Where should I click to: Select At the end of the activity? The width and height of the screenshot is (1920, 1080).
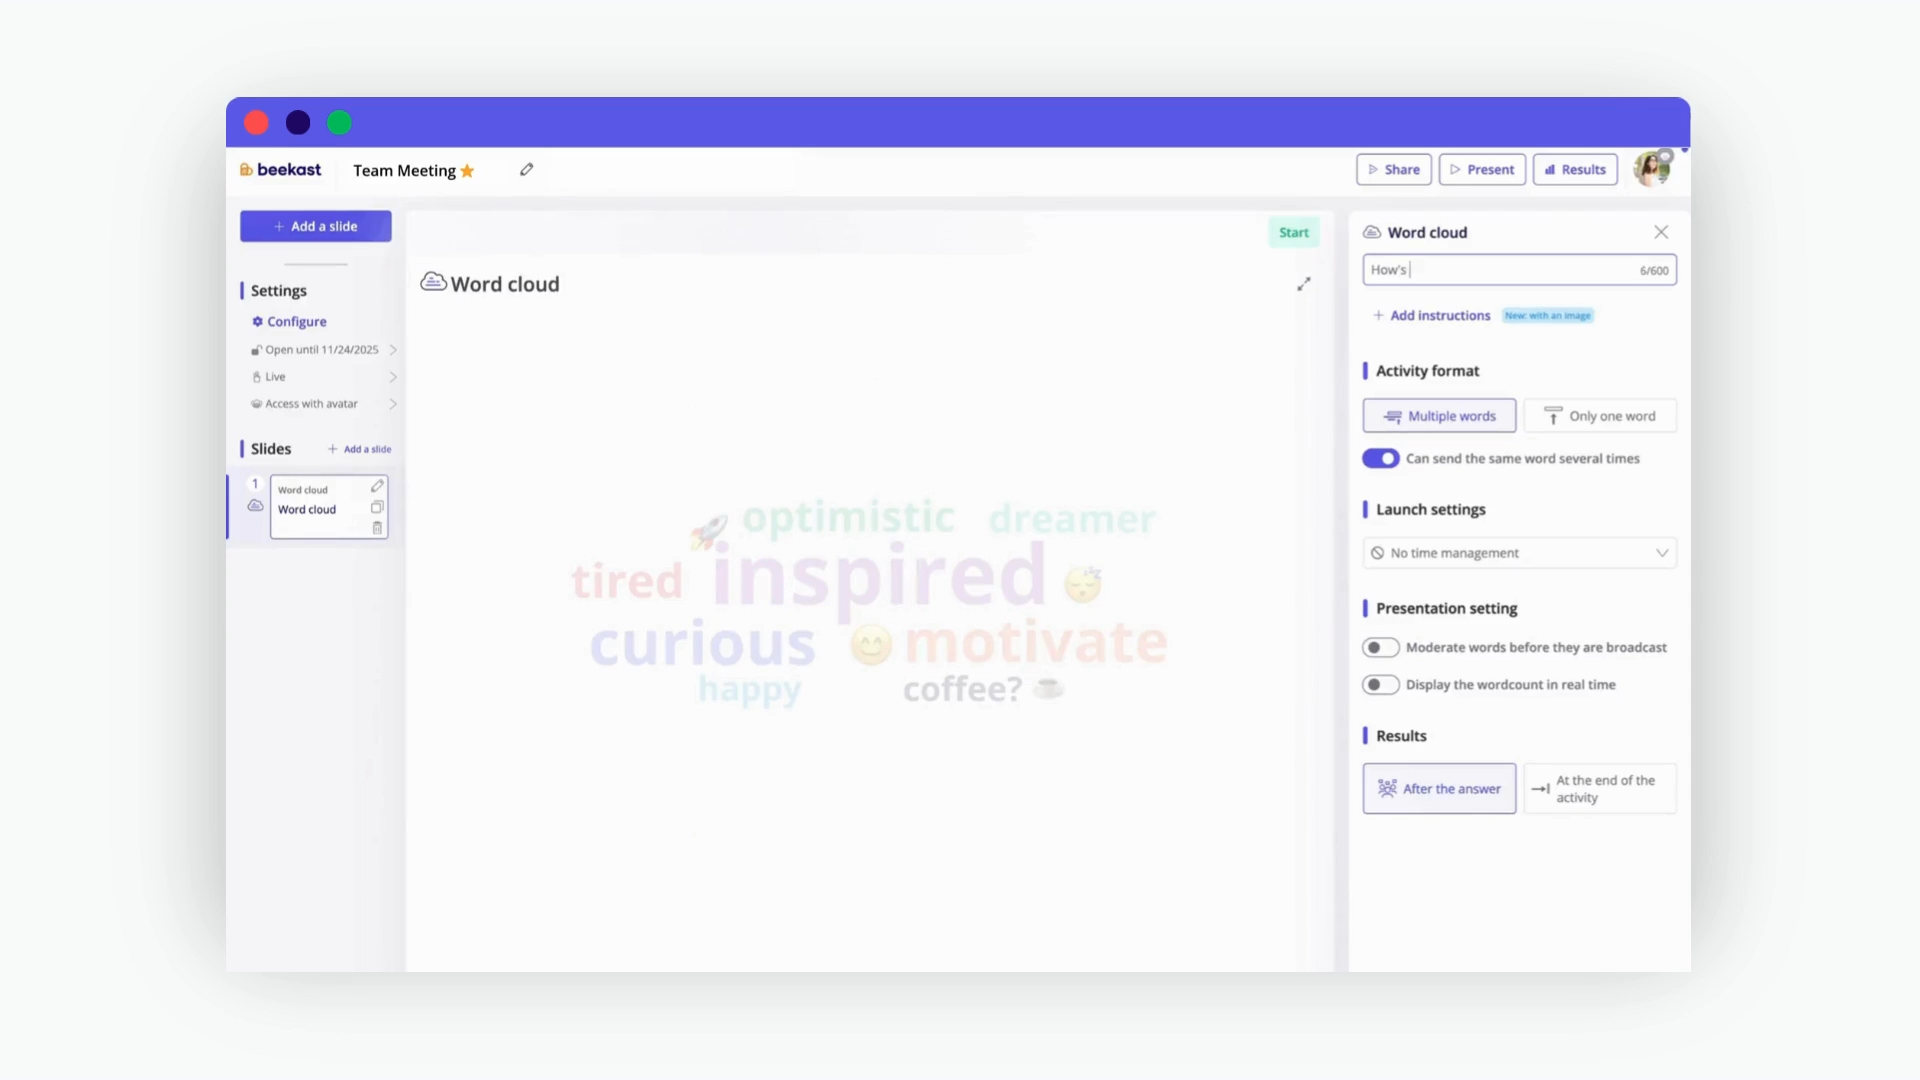point(1599,789)
